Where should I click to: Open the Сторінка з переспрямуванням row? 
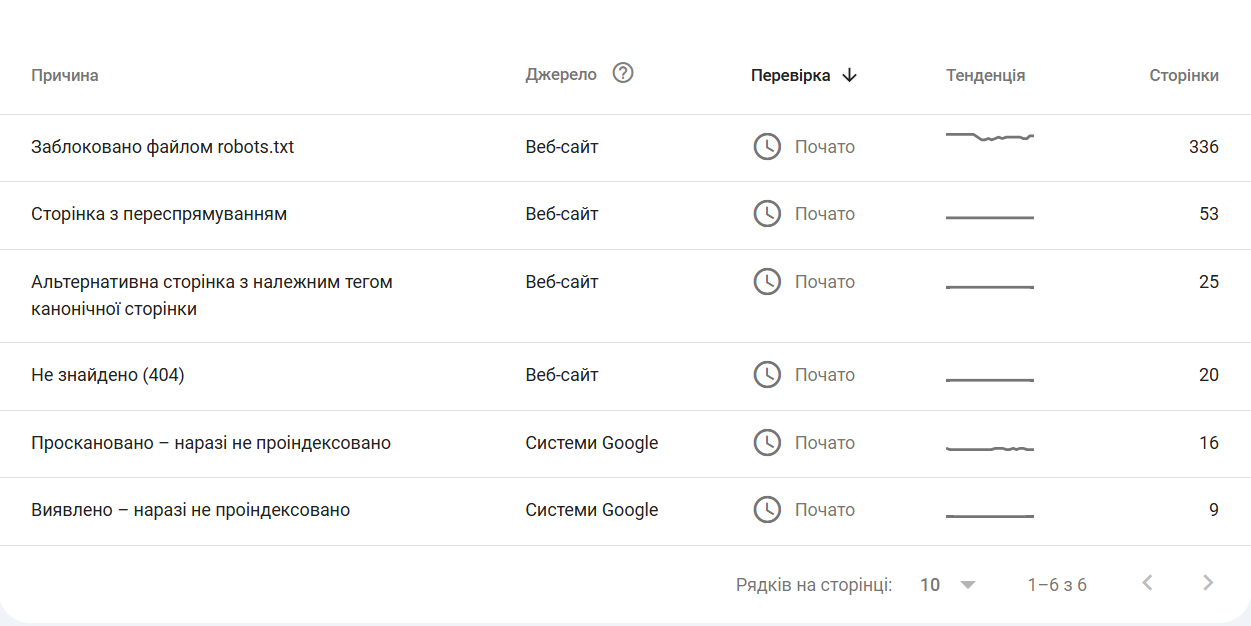click(x=159, y=214)
